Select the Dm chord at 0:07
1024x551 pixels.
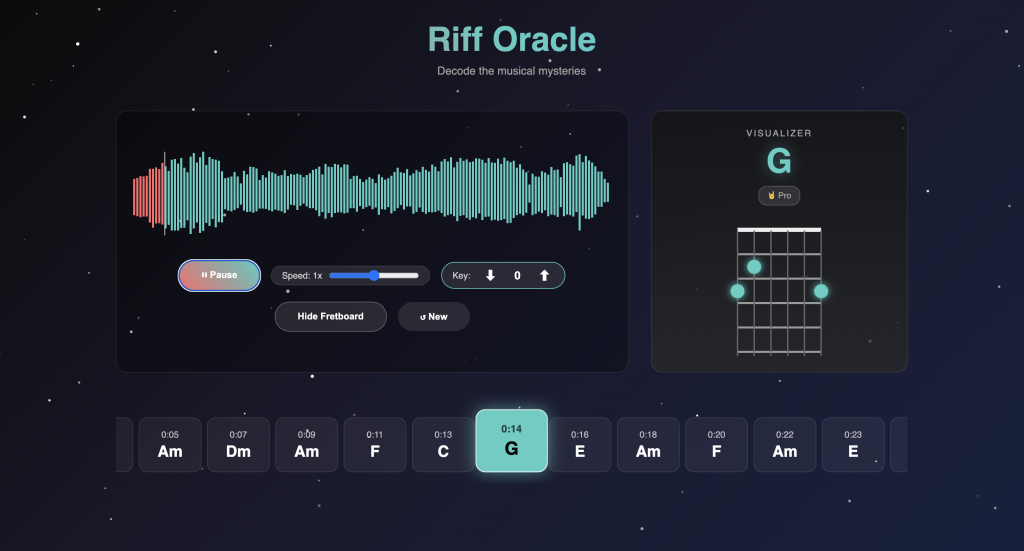(x=238, y=444)
